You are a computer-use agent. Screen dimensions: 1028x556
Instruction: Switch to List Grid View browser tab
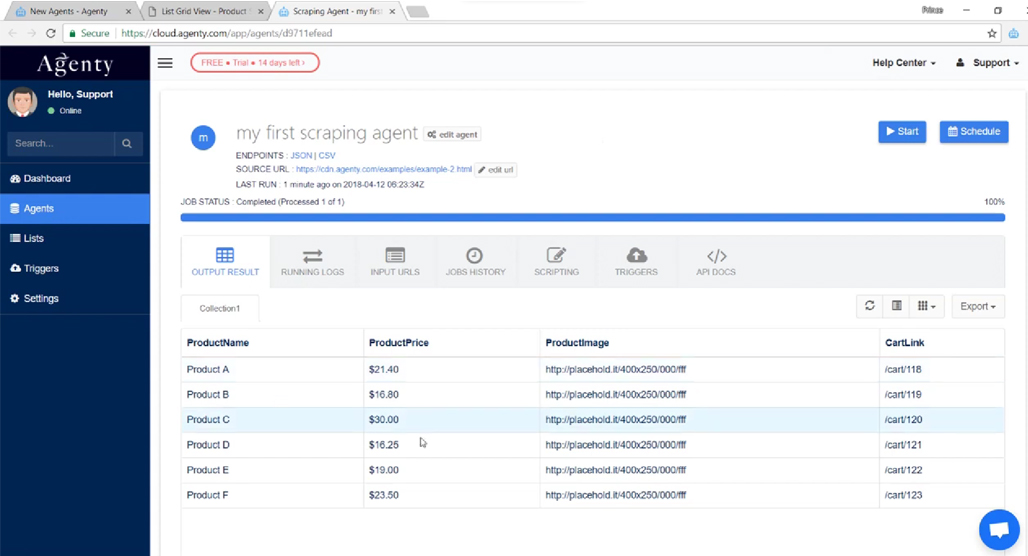tap(204, 11)
